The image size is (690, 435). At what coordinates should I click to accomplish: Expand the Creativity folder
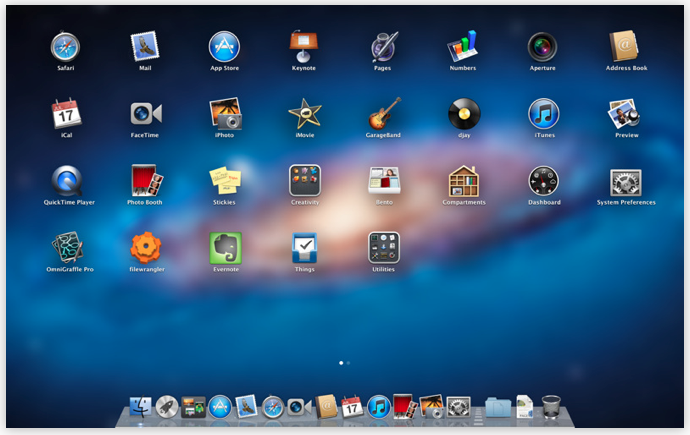coord(305,180)
